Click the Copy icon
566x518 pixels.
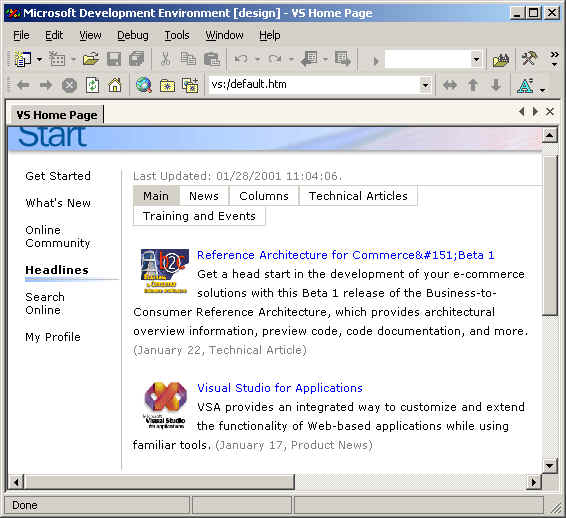(x=188, y=59)
